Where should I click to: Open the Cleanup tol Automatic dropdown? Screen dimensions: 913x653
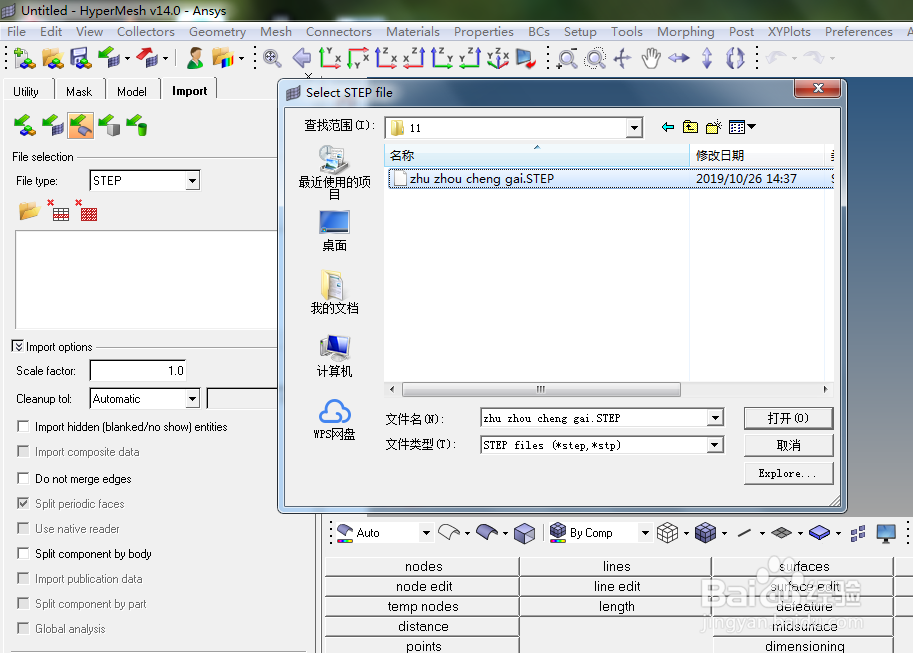(x=192, y=399)
